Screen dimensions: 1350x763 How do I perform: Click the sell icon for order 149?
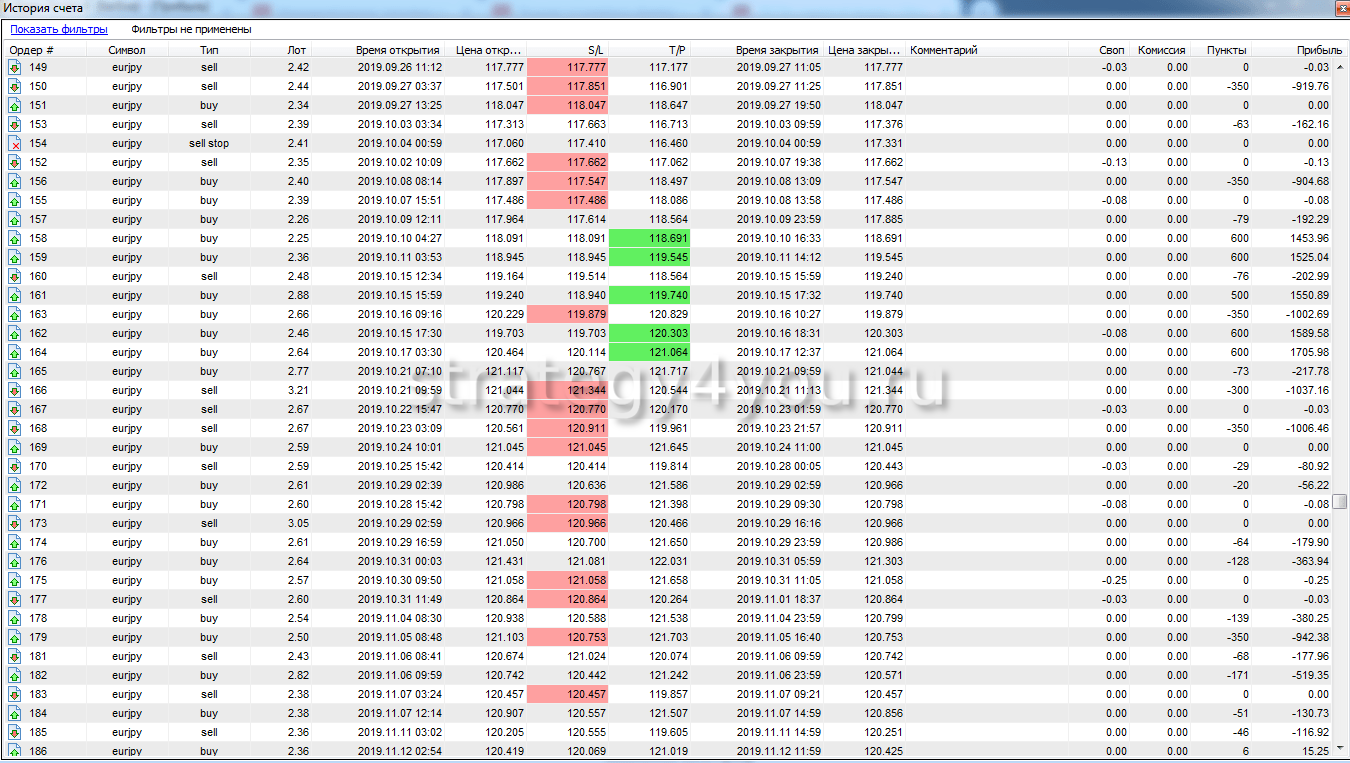pos(15,68)
